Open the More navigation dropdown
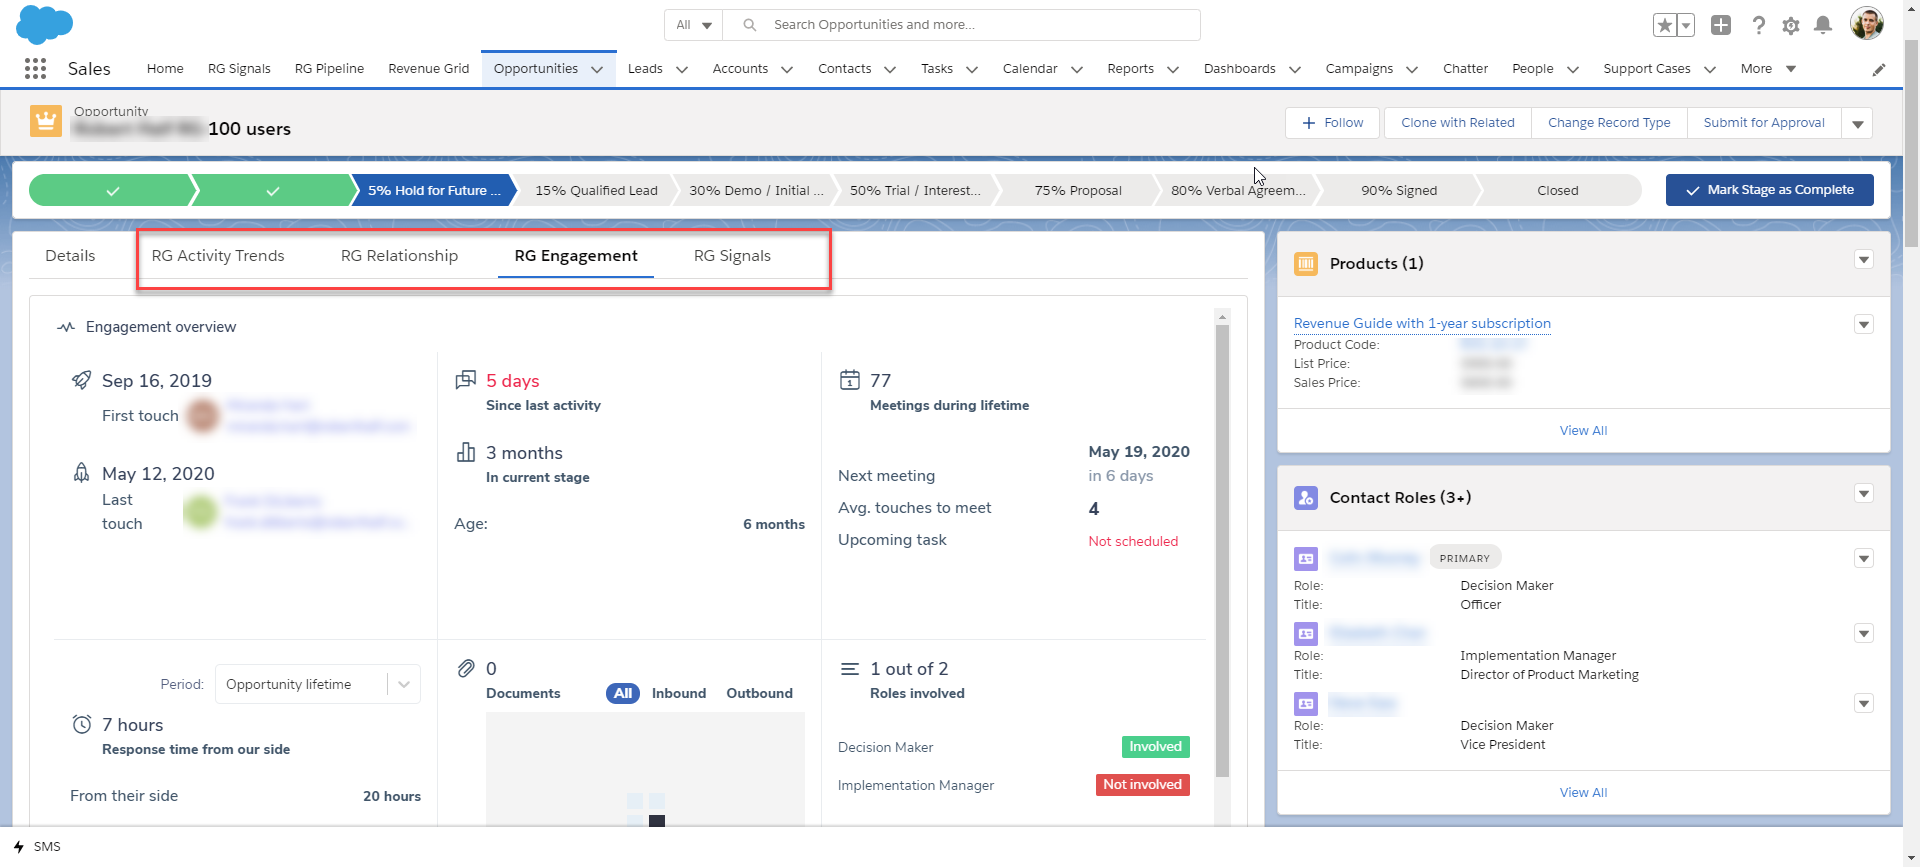Screen dimensions: 1920x867 coord(1768,69)
